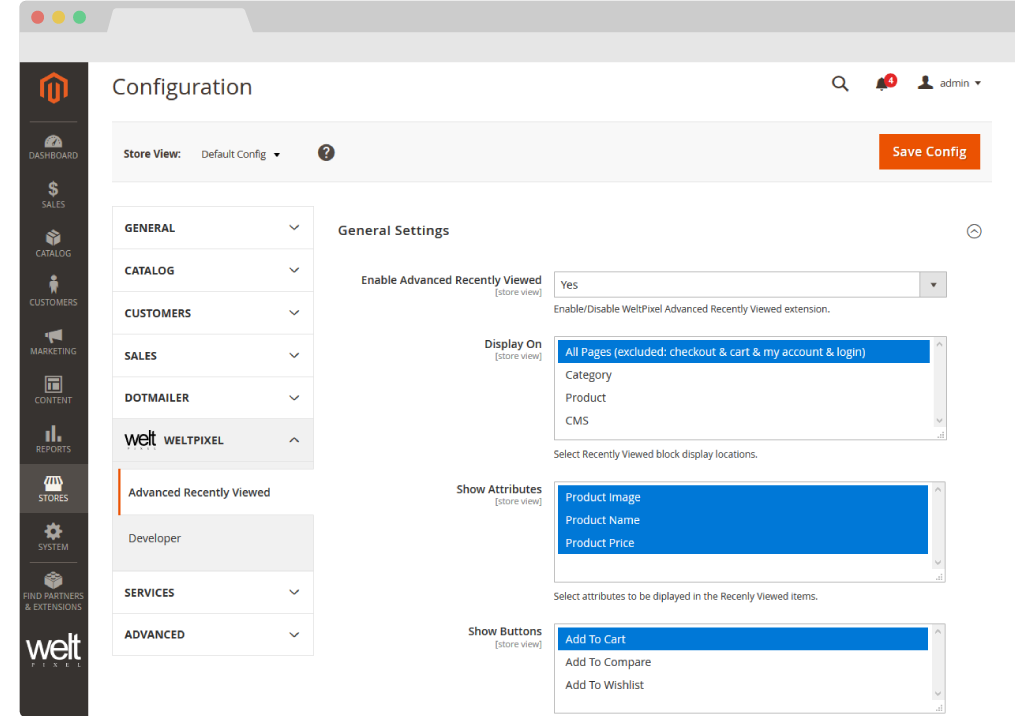
Task: Expand the GENERAL configuration section
Action: [212, 228]
